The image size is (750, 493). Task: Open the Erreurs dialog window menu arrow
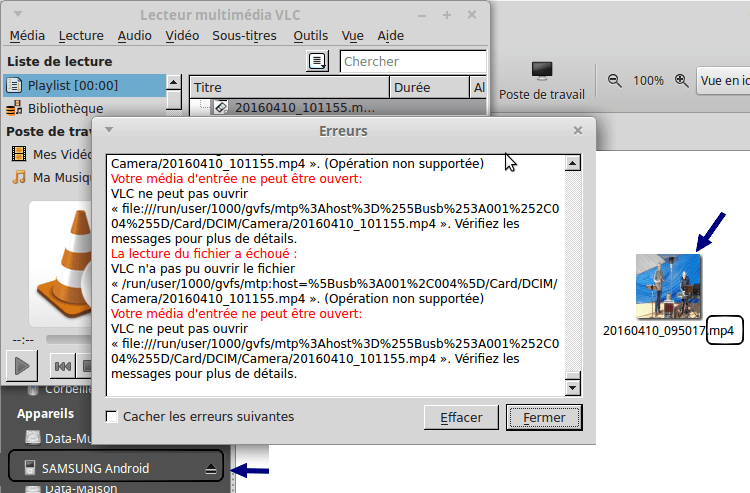point(109,130)
